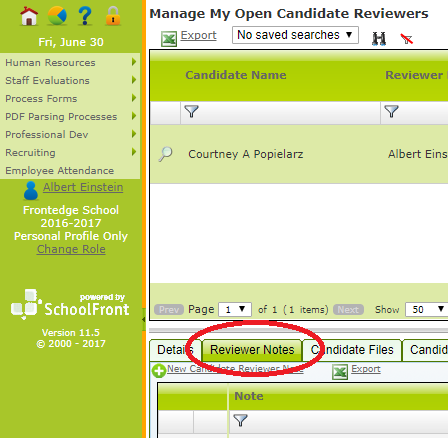Clear filters with the red crossed funnel icon
The width and height of the screenshot is (448, 438).
407,39
